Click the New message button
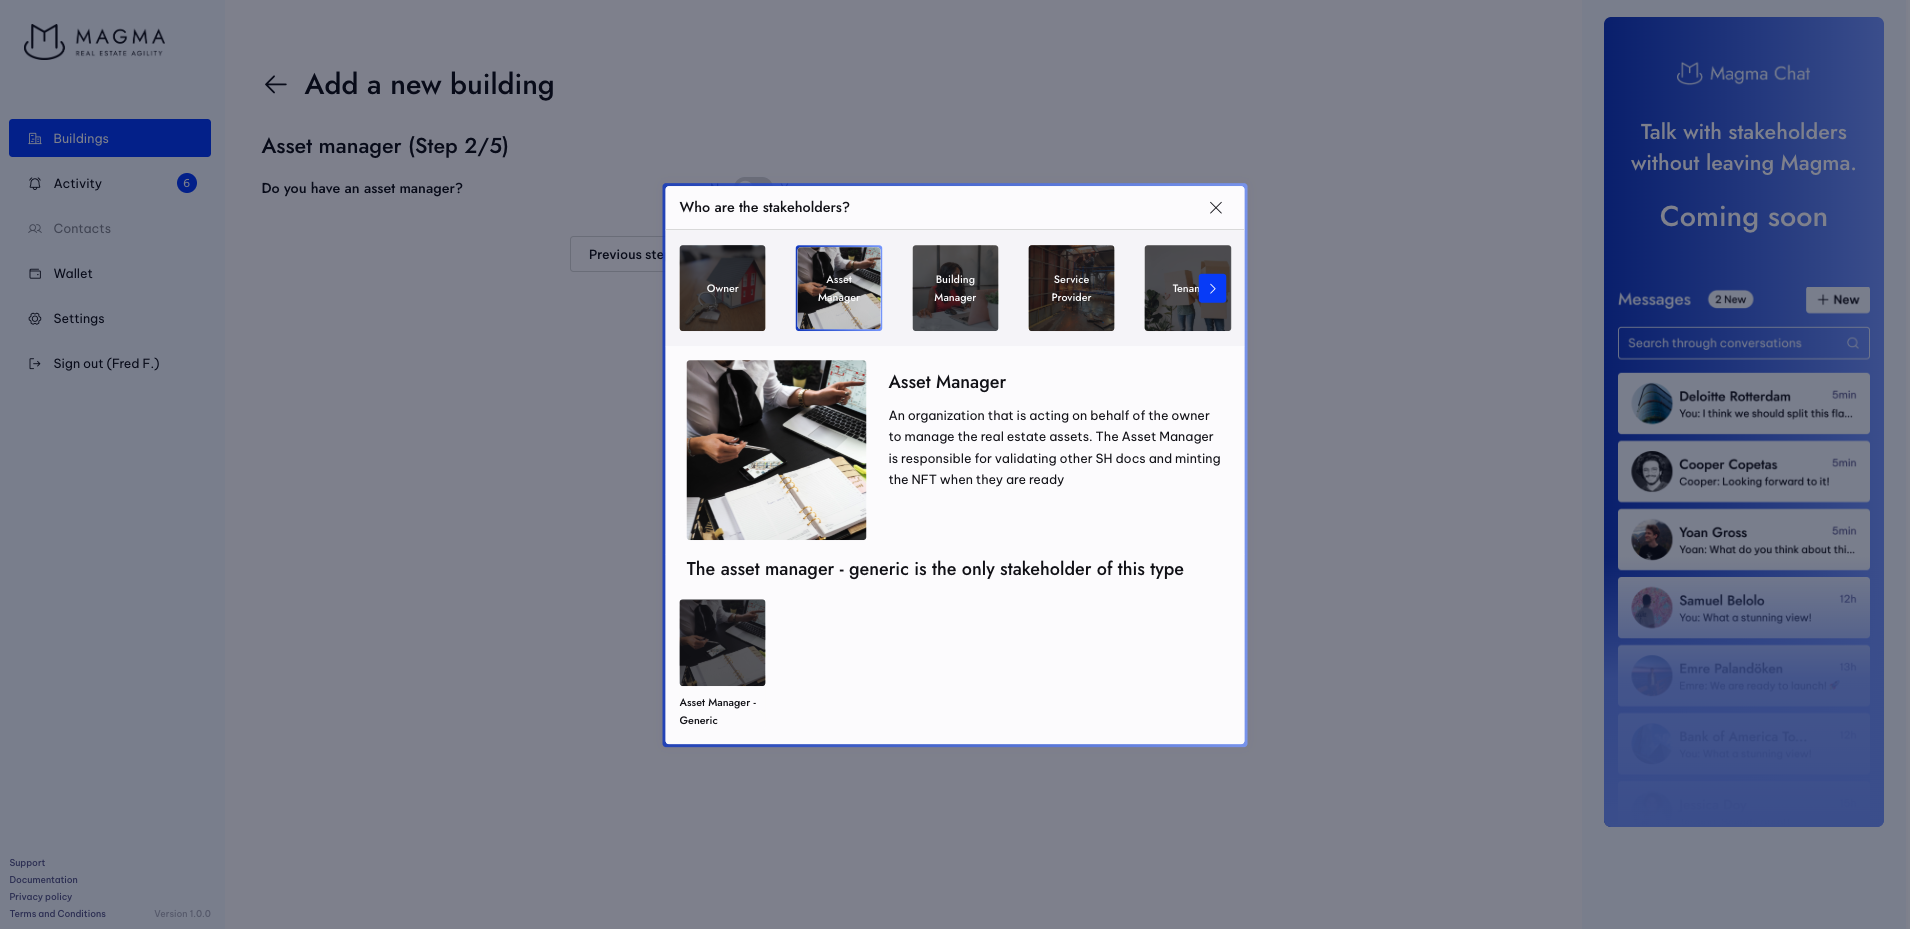 pos(1837,300)
